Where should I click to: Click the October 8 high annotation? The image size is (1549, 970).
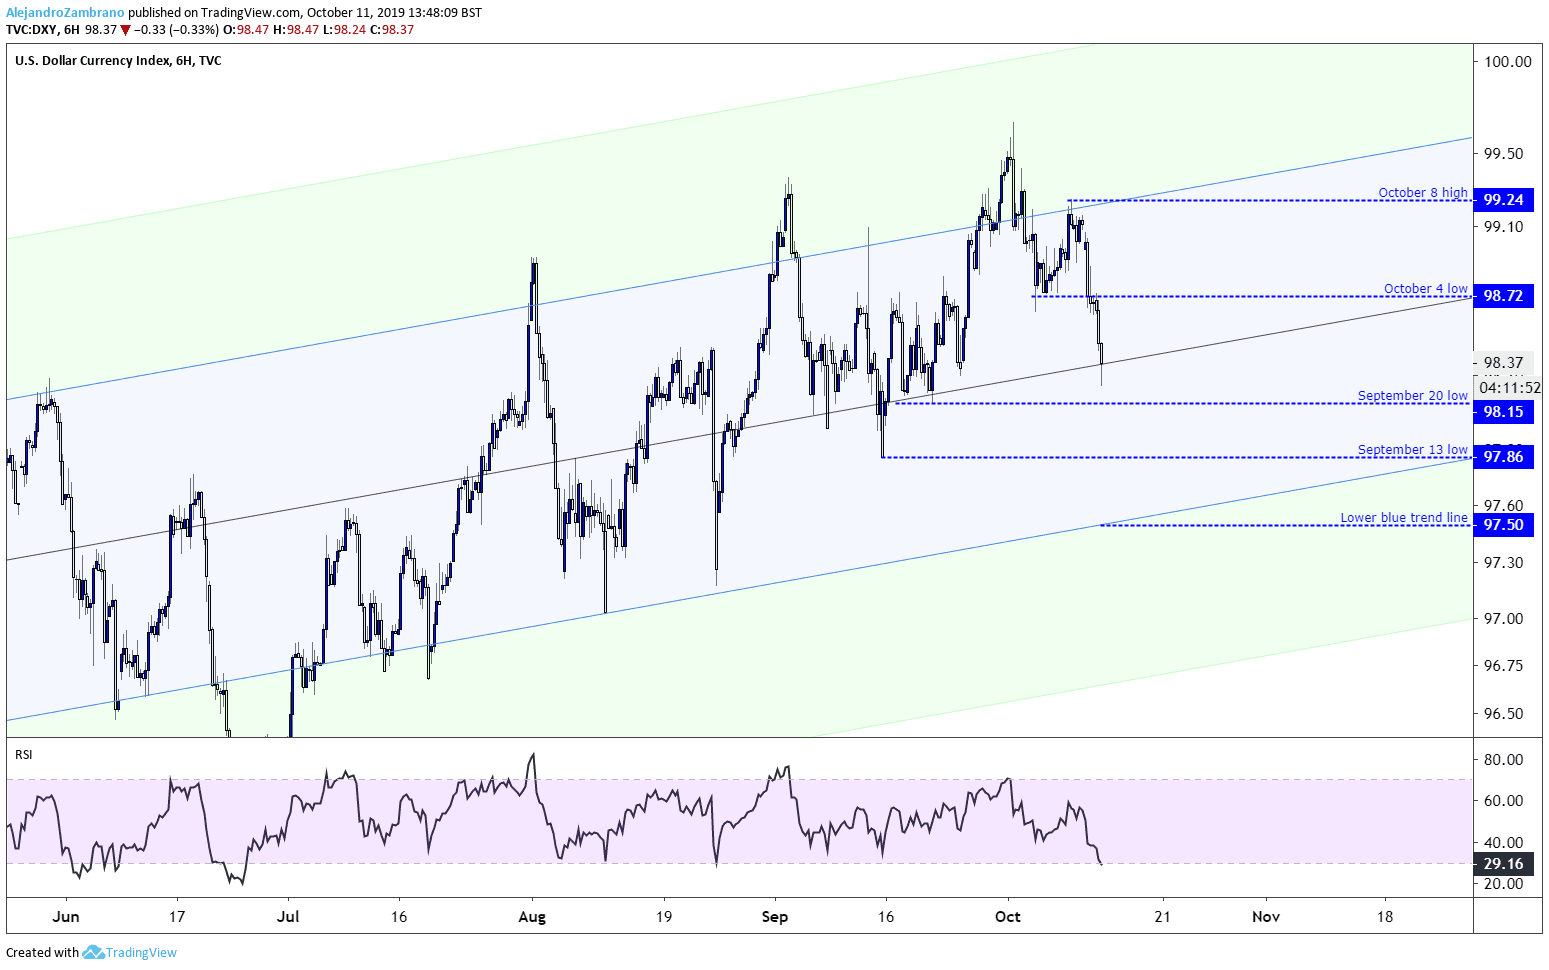1422,192
